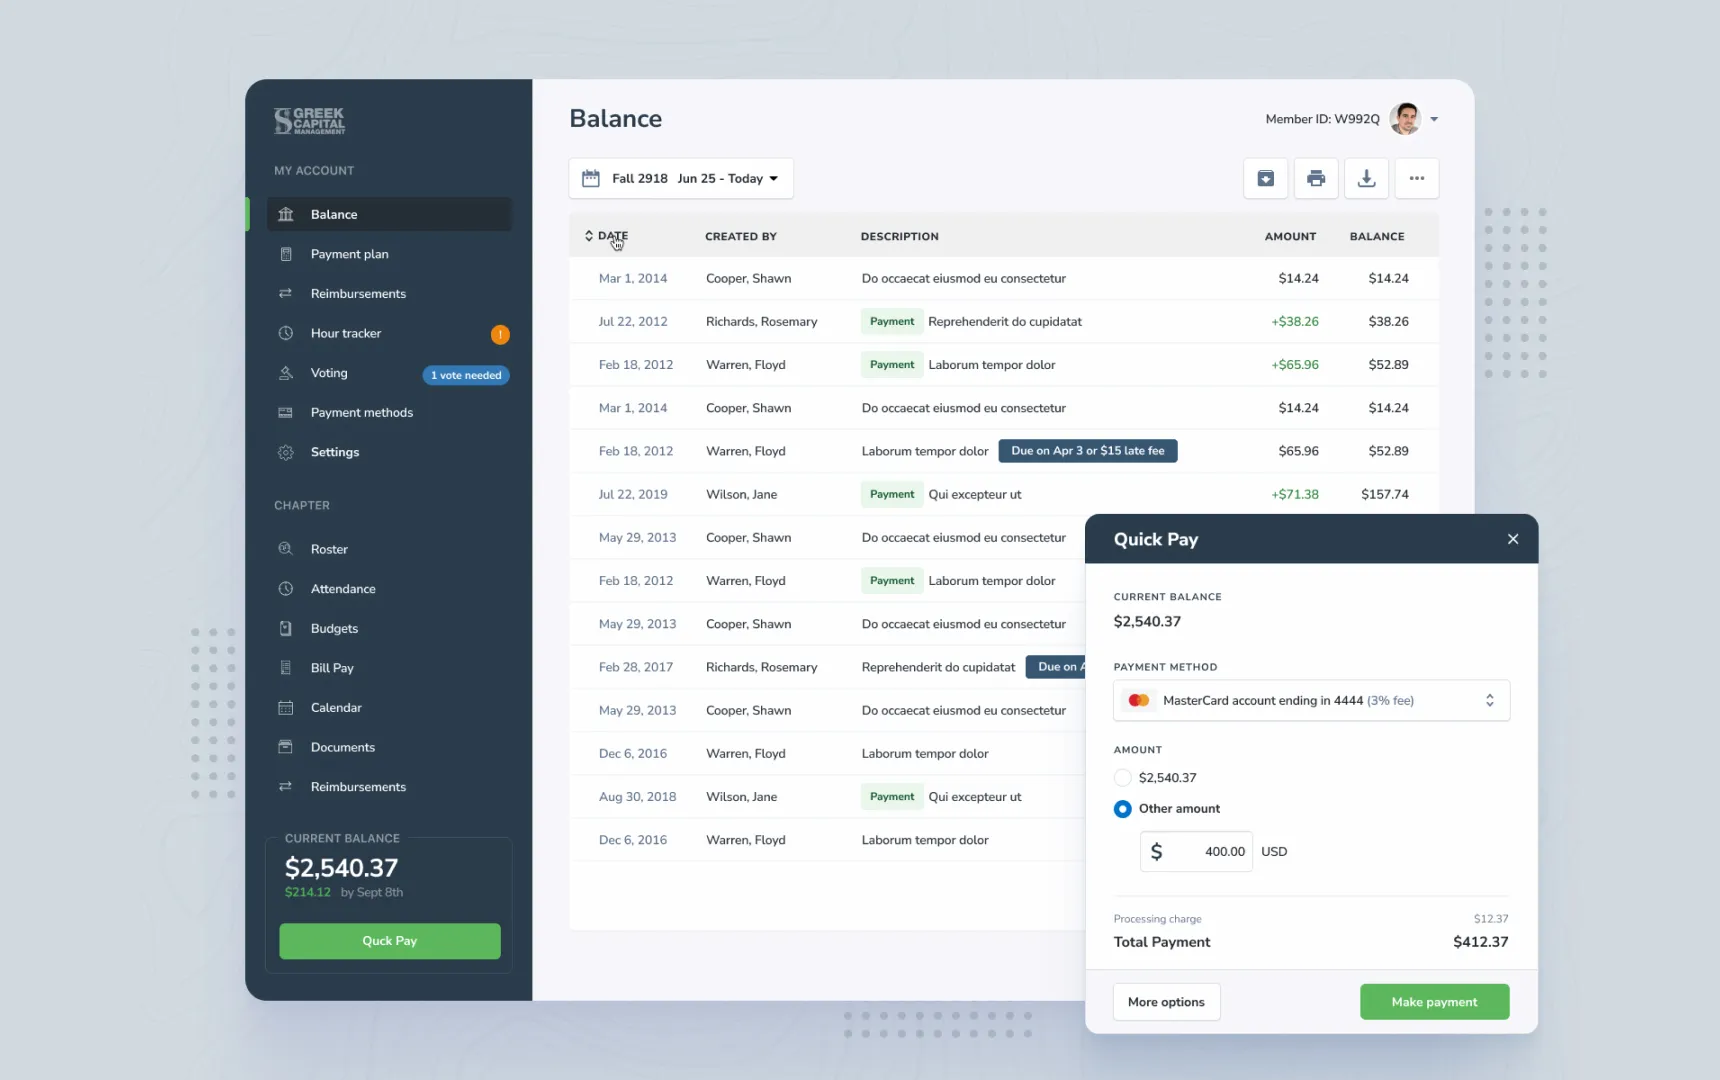
Task: Click the calendar icon in date filter
Action: click(x=591, y=179)
